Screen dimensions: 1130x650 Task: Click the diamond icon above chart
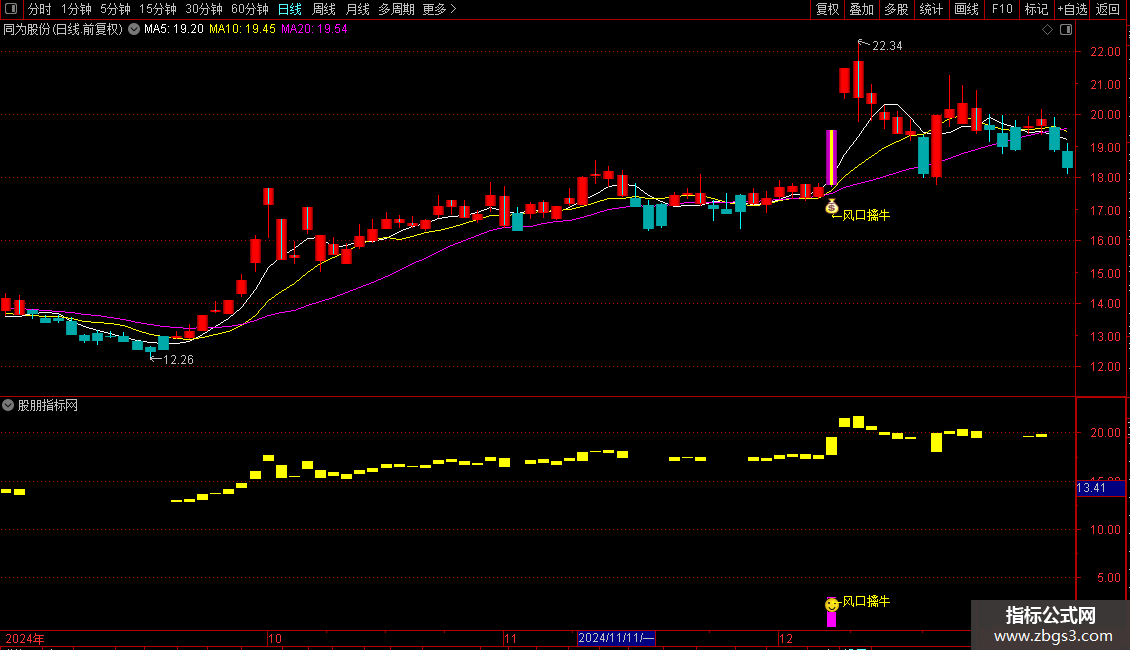pos(1047,30)
